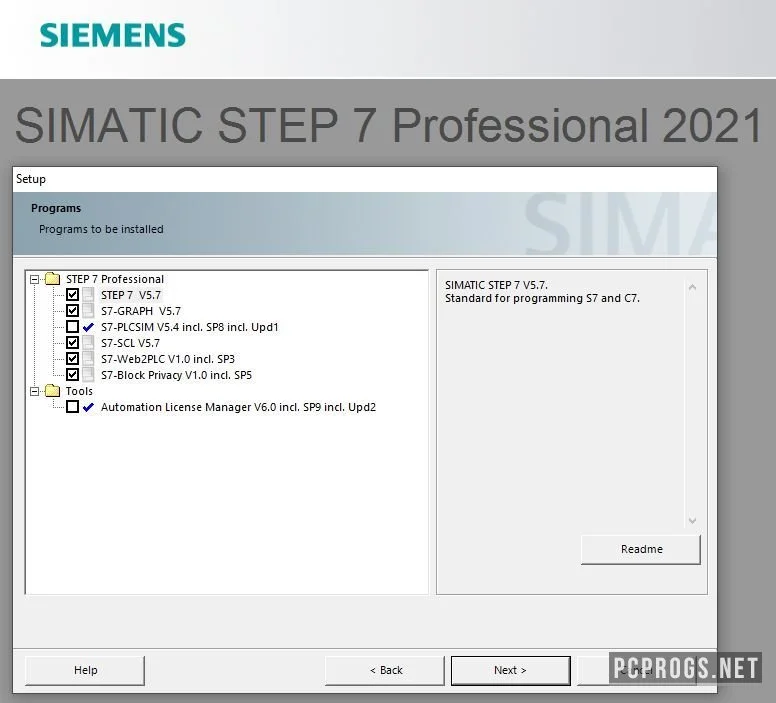
Task: Click the blue checkmark icon beside Automation License Manager
Action: coord(88,407)
